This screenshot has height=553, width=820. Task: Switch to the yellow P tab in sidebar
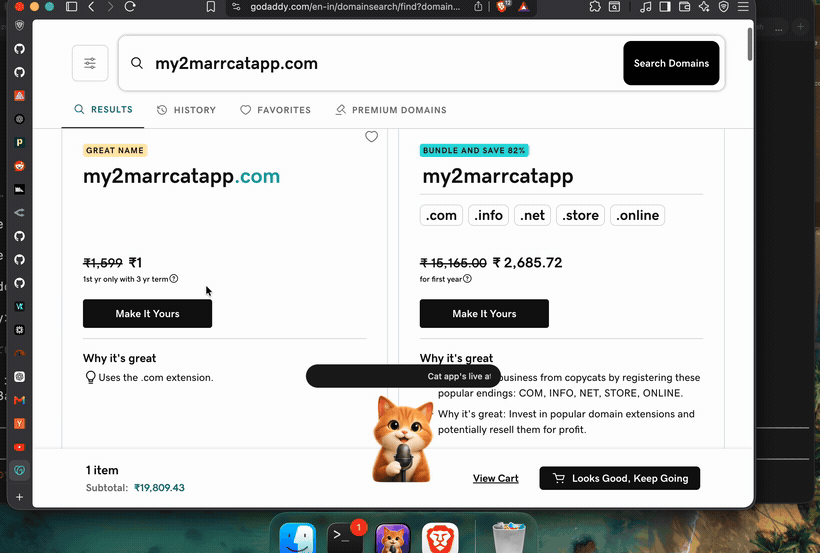click(x=19, y=142)
